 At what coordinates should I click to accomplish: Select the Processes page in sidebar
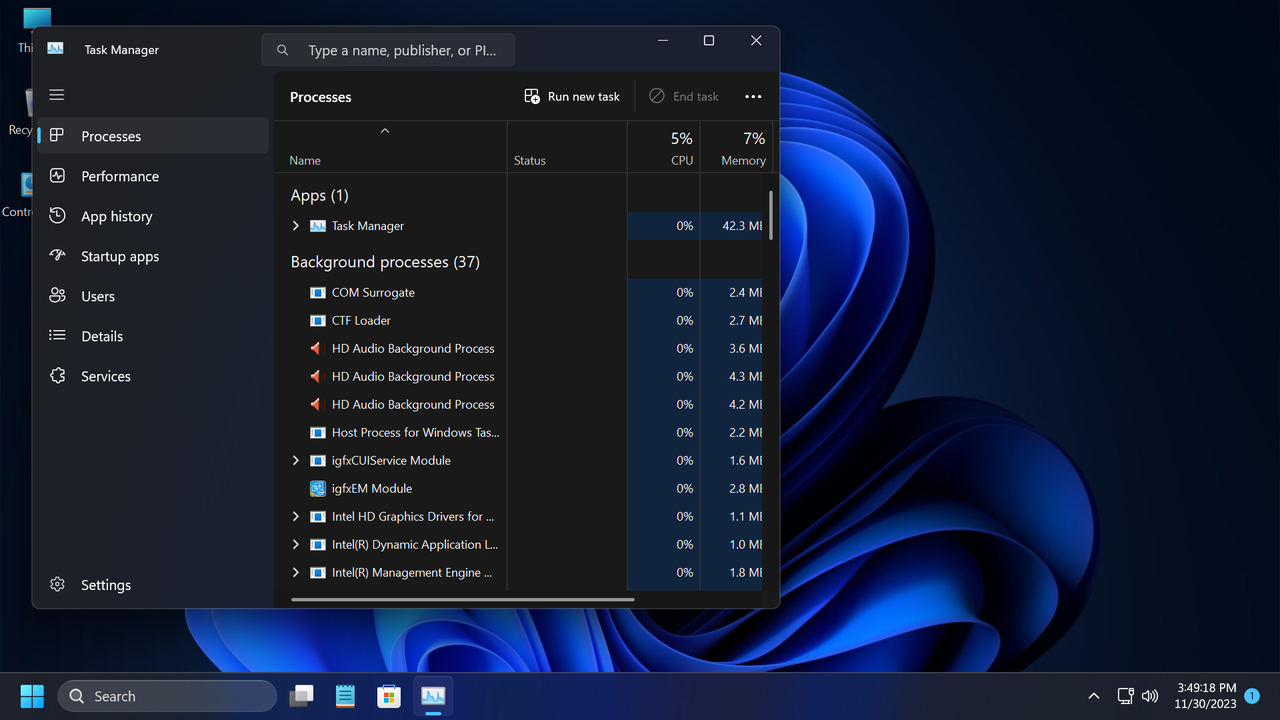[153, 136]
